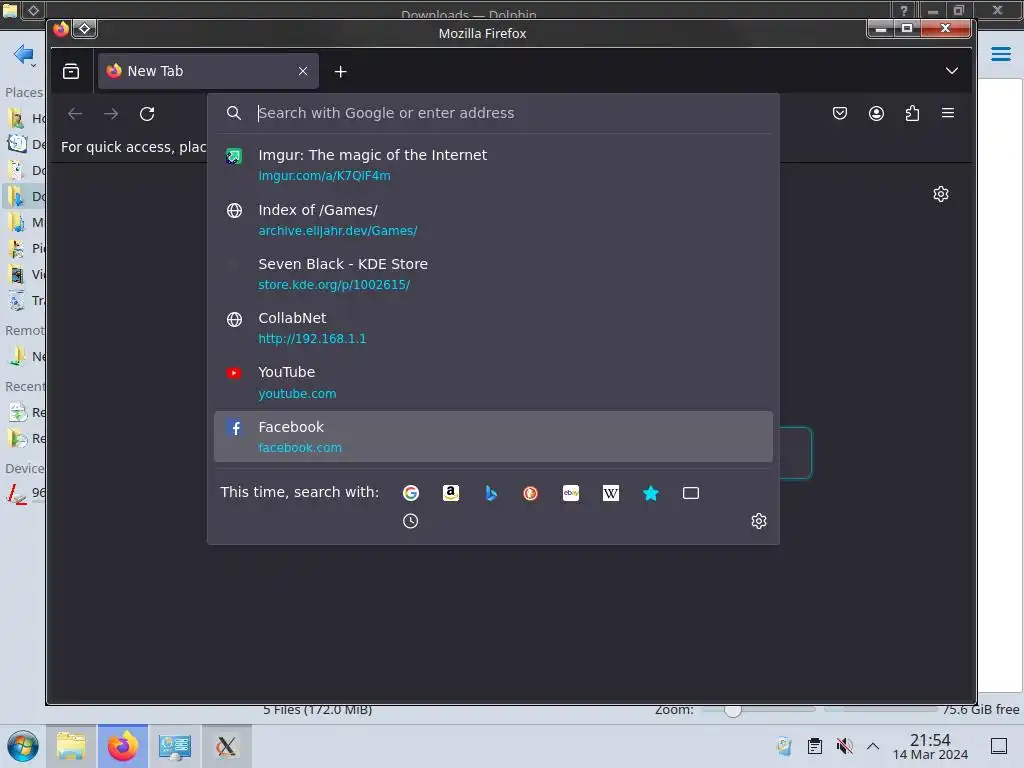Click show desktop button in tray
This screenshot has height=768, width=1024.
click(999, 746)
